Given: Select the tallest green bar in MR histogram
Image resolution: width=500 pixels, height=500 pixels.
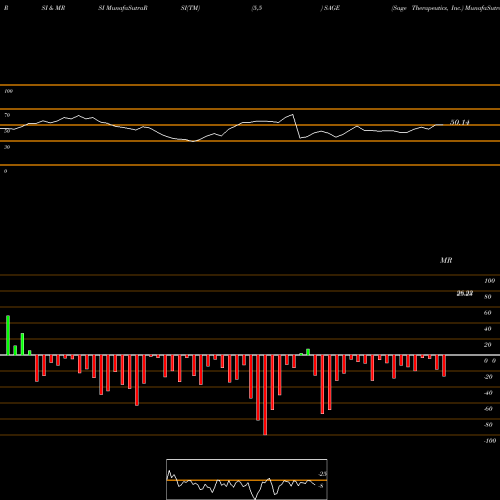Looking at the screenshot, I should click(x=8, y=335).
